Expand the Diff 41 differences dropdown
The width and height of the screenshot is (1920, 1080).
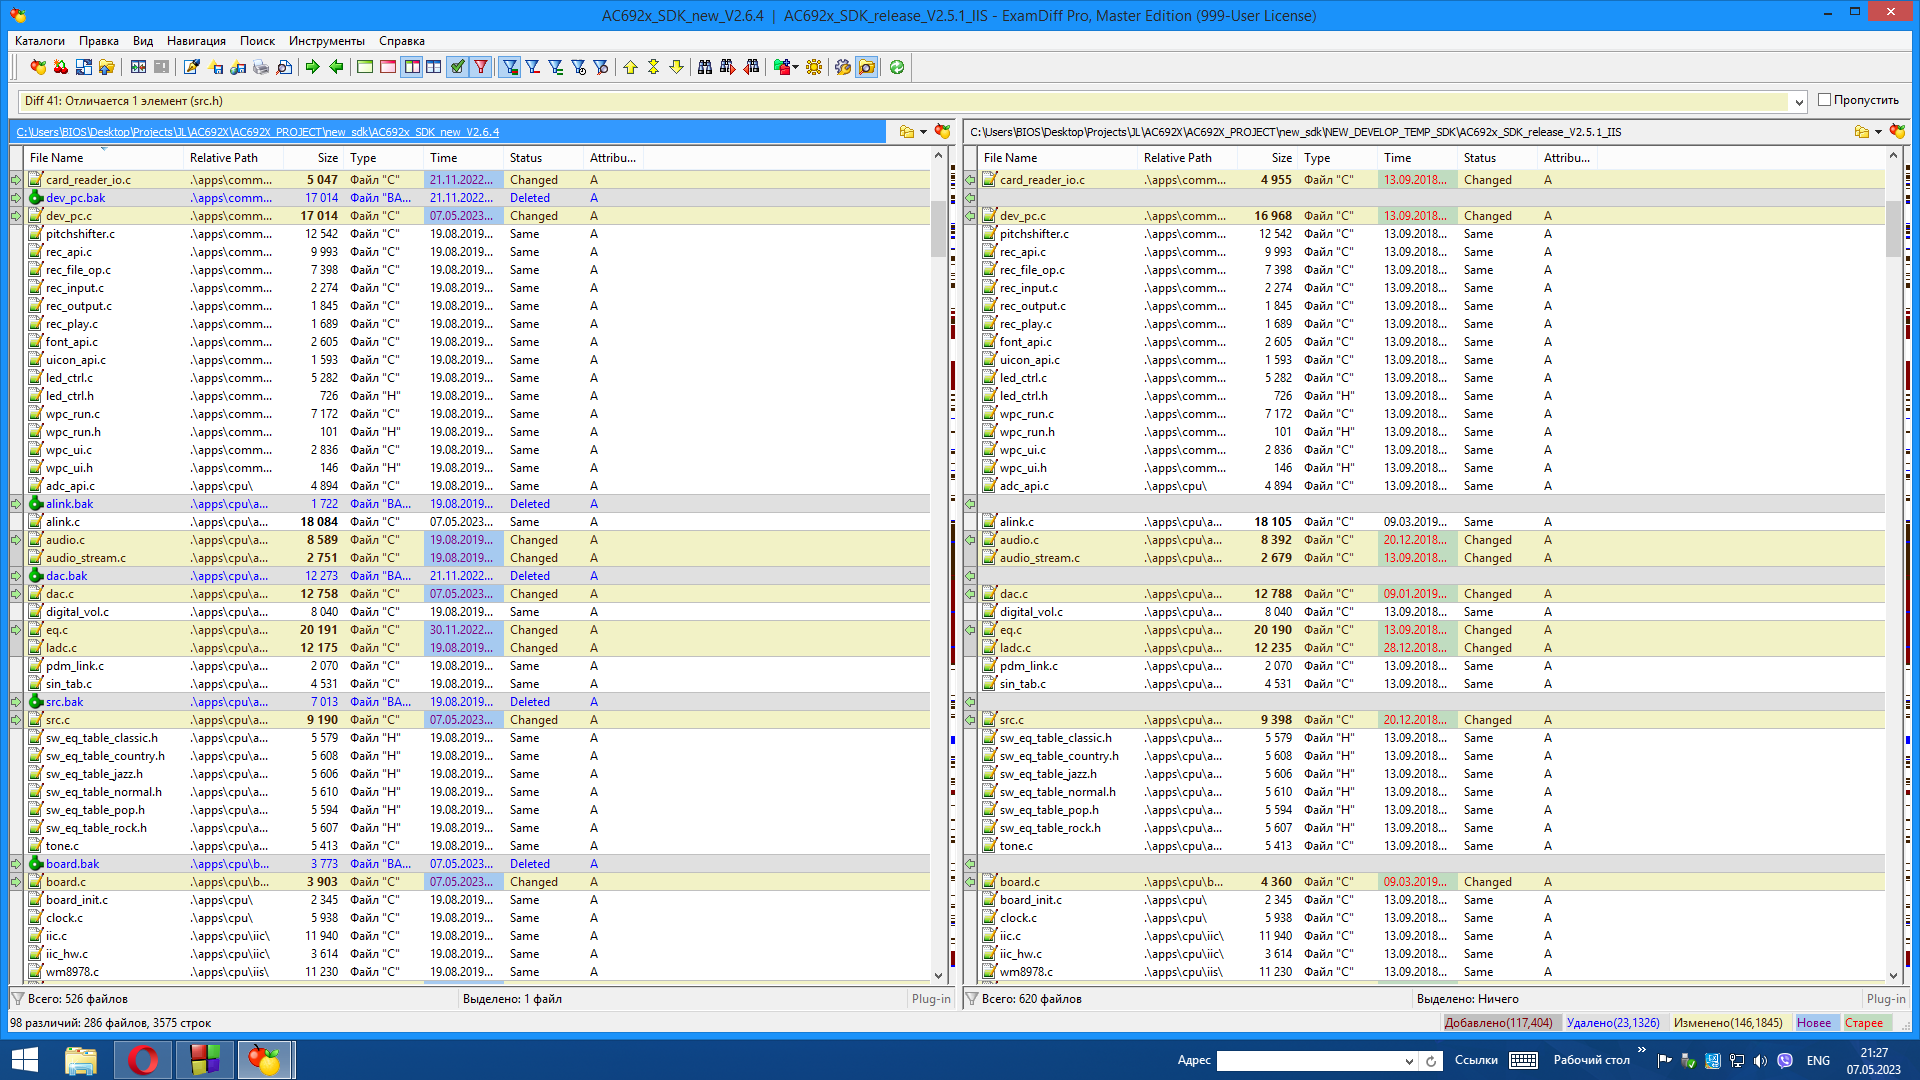1799,102
